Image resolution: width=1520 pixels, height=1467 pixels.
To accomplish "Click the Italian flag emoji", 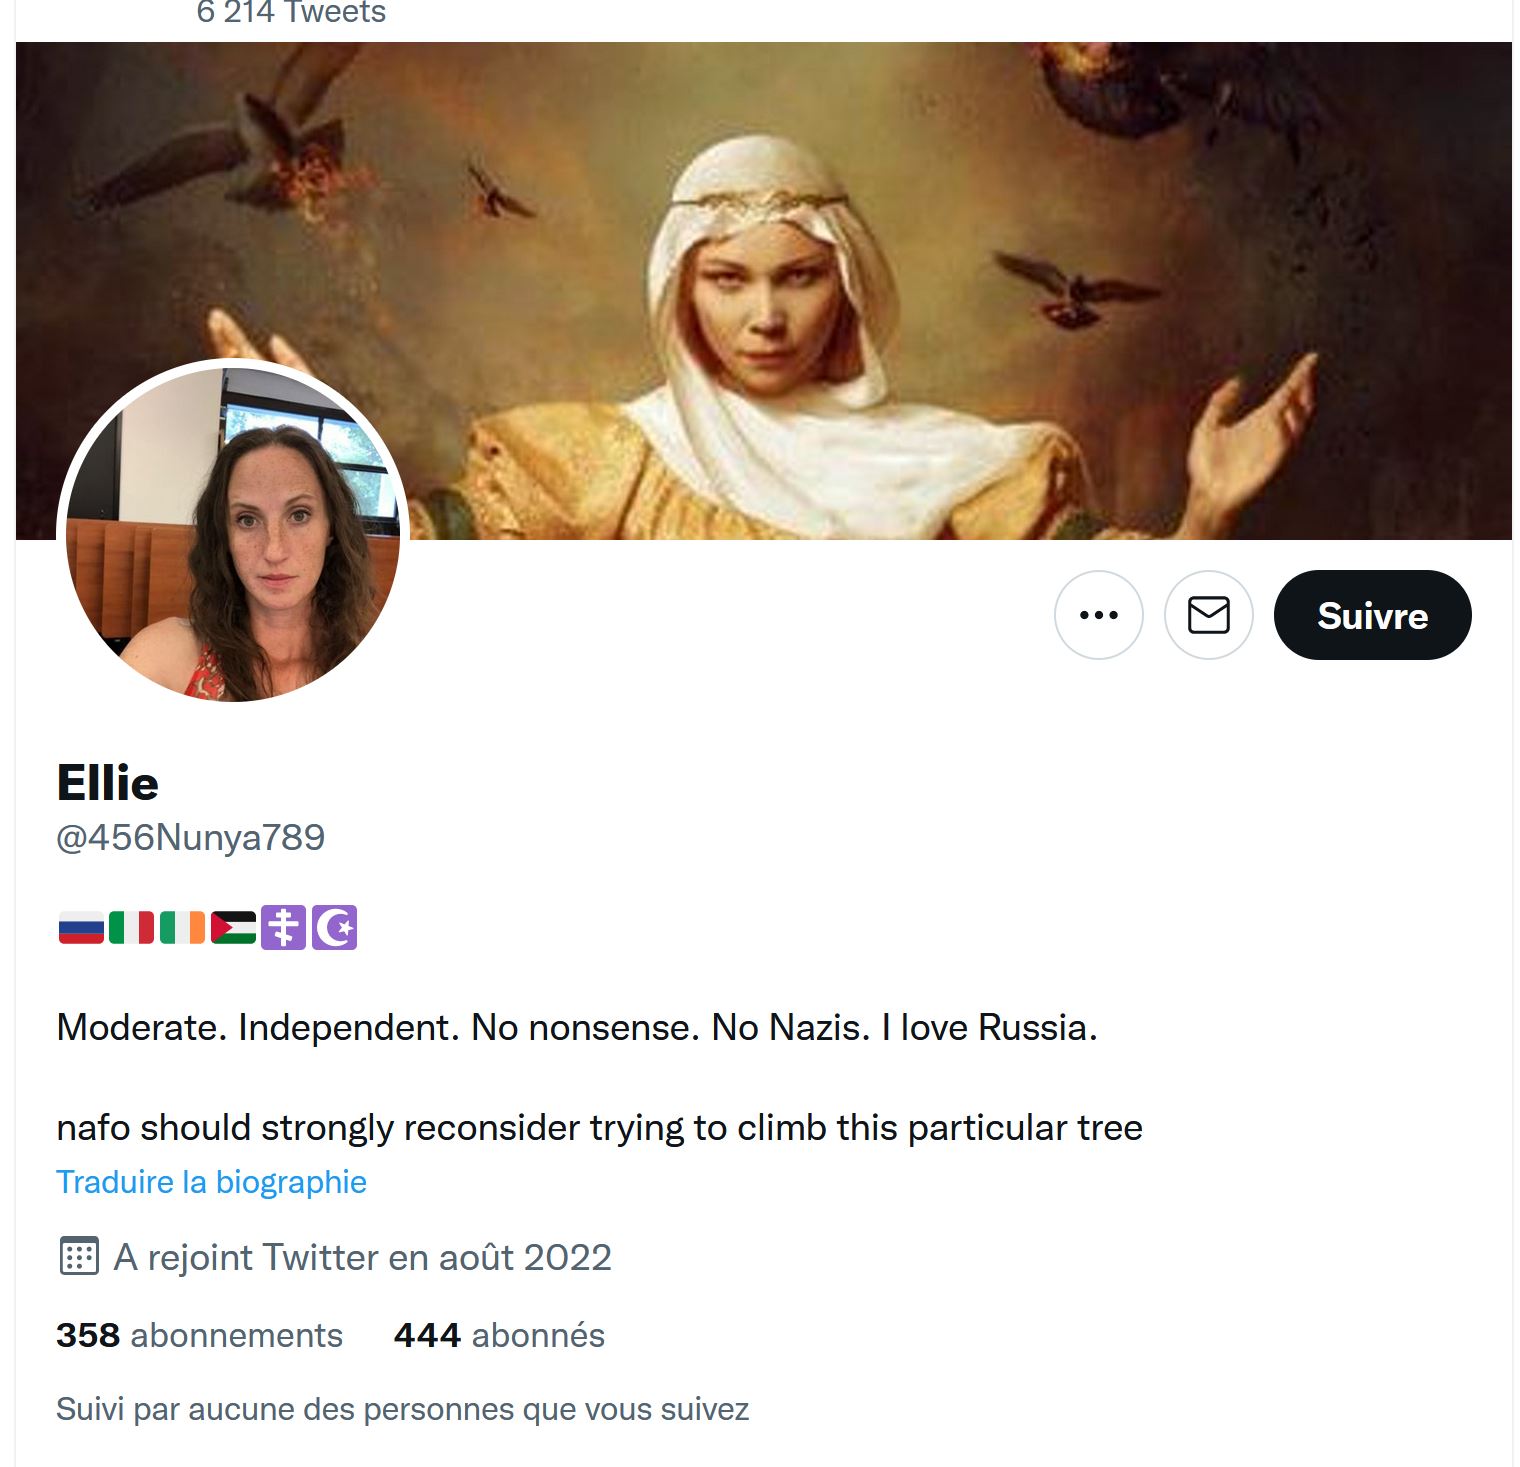I will 131,928.
